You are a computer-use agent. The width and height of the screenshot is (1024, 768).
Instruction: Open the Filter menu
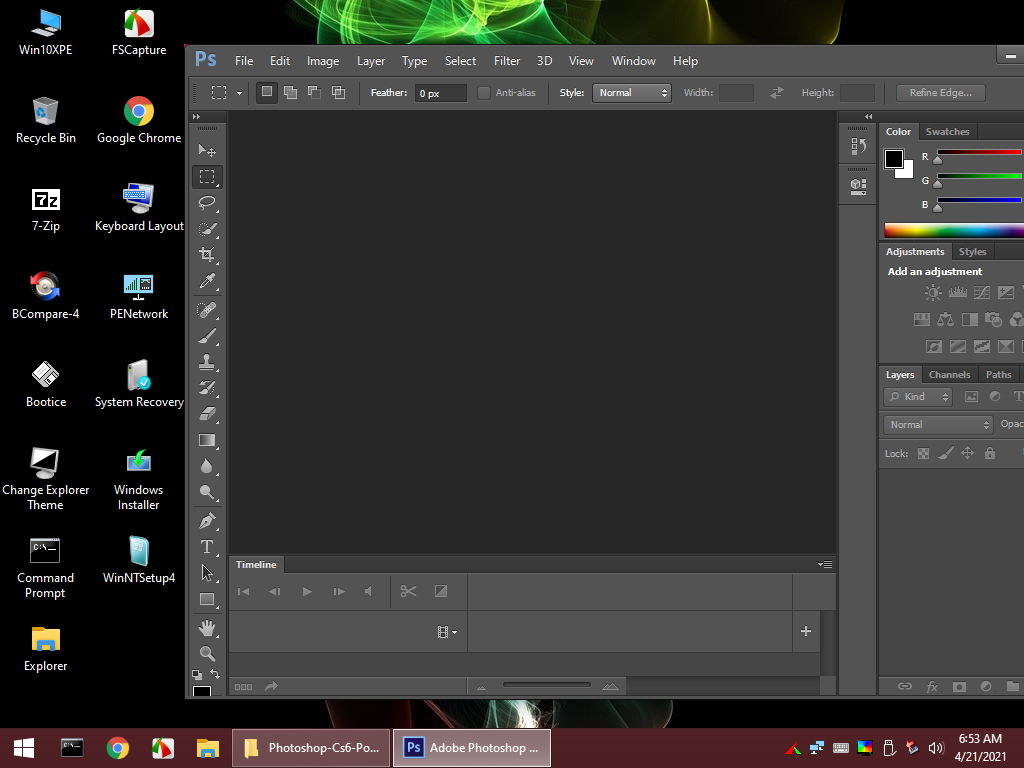pyautogui.click(x=507, y=61)
